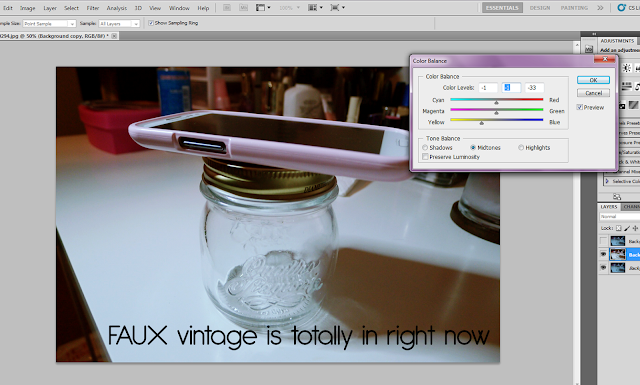Click the Yellow-Blue slider handle
Viewport: 640px width, 385px height.
pos(482,123)
